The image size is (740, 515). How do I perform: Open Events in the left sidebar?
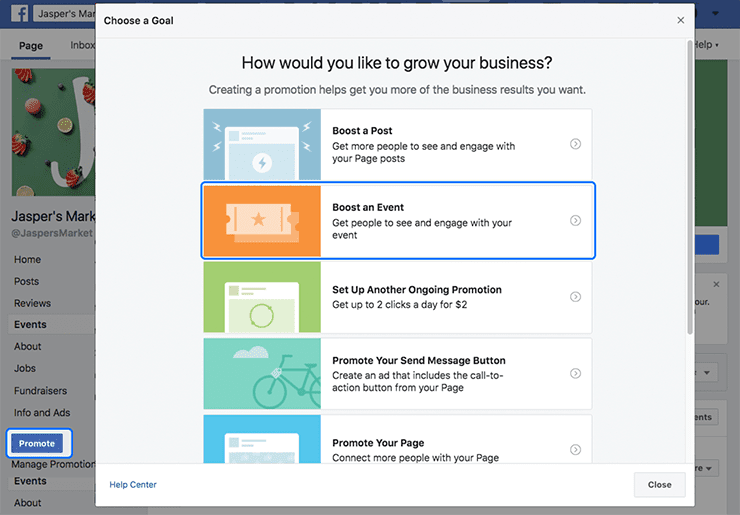pyautogui.click(x=30, y=325)
